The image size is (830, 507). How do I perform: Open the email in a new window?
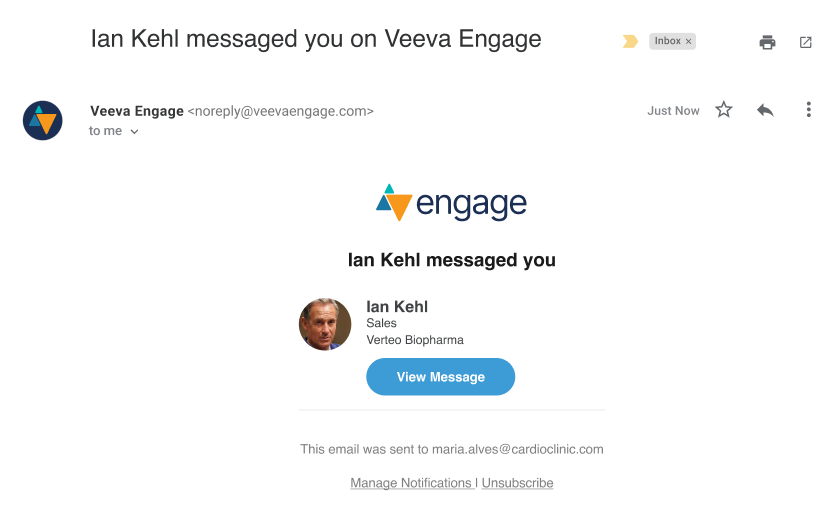(806, 42)
